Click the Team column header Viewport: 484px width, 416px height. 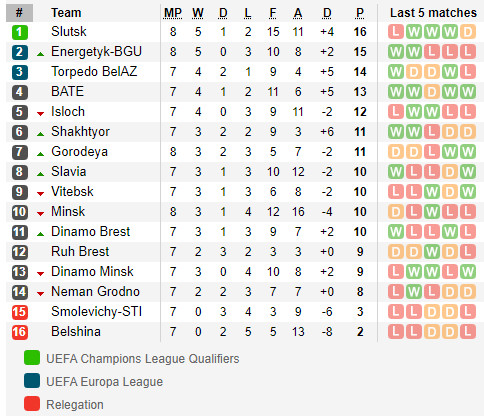[66, 13]
